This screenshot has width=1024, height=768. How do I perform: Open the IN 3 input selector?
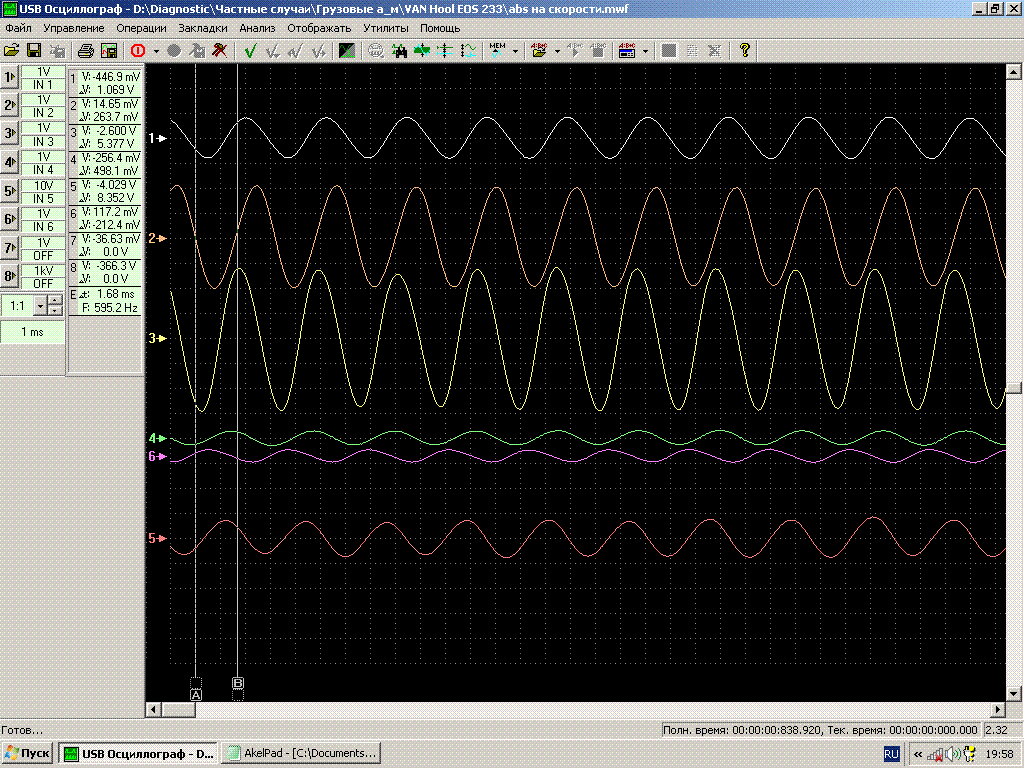[x=43, y=142]
